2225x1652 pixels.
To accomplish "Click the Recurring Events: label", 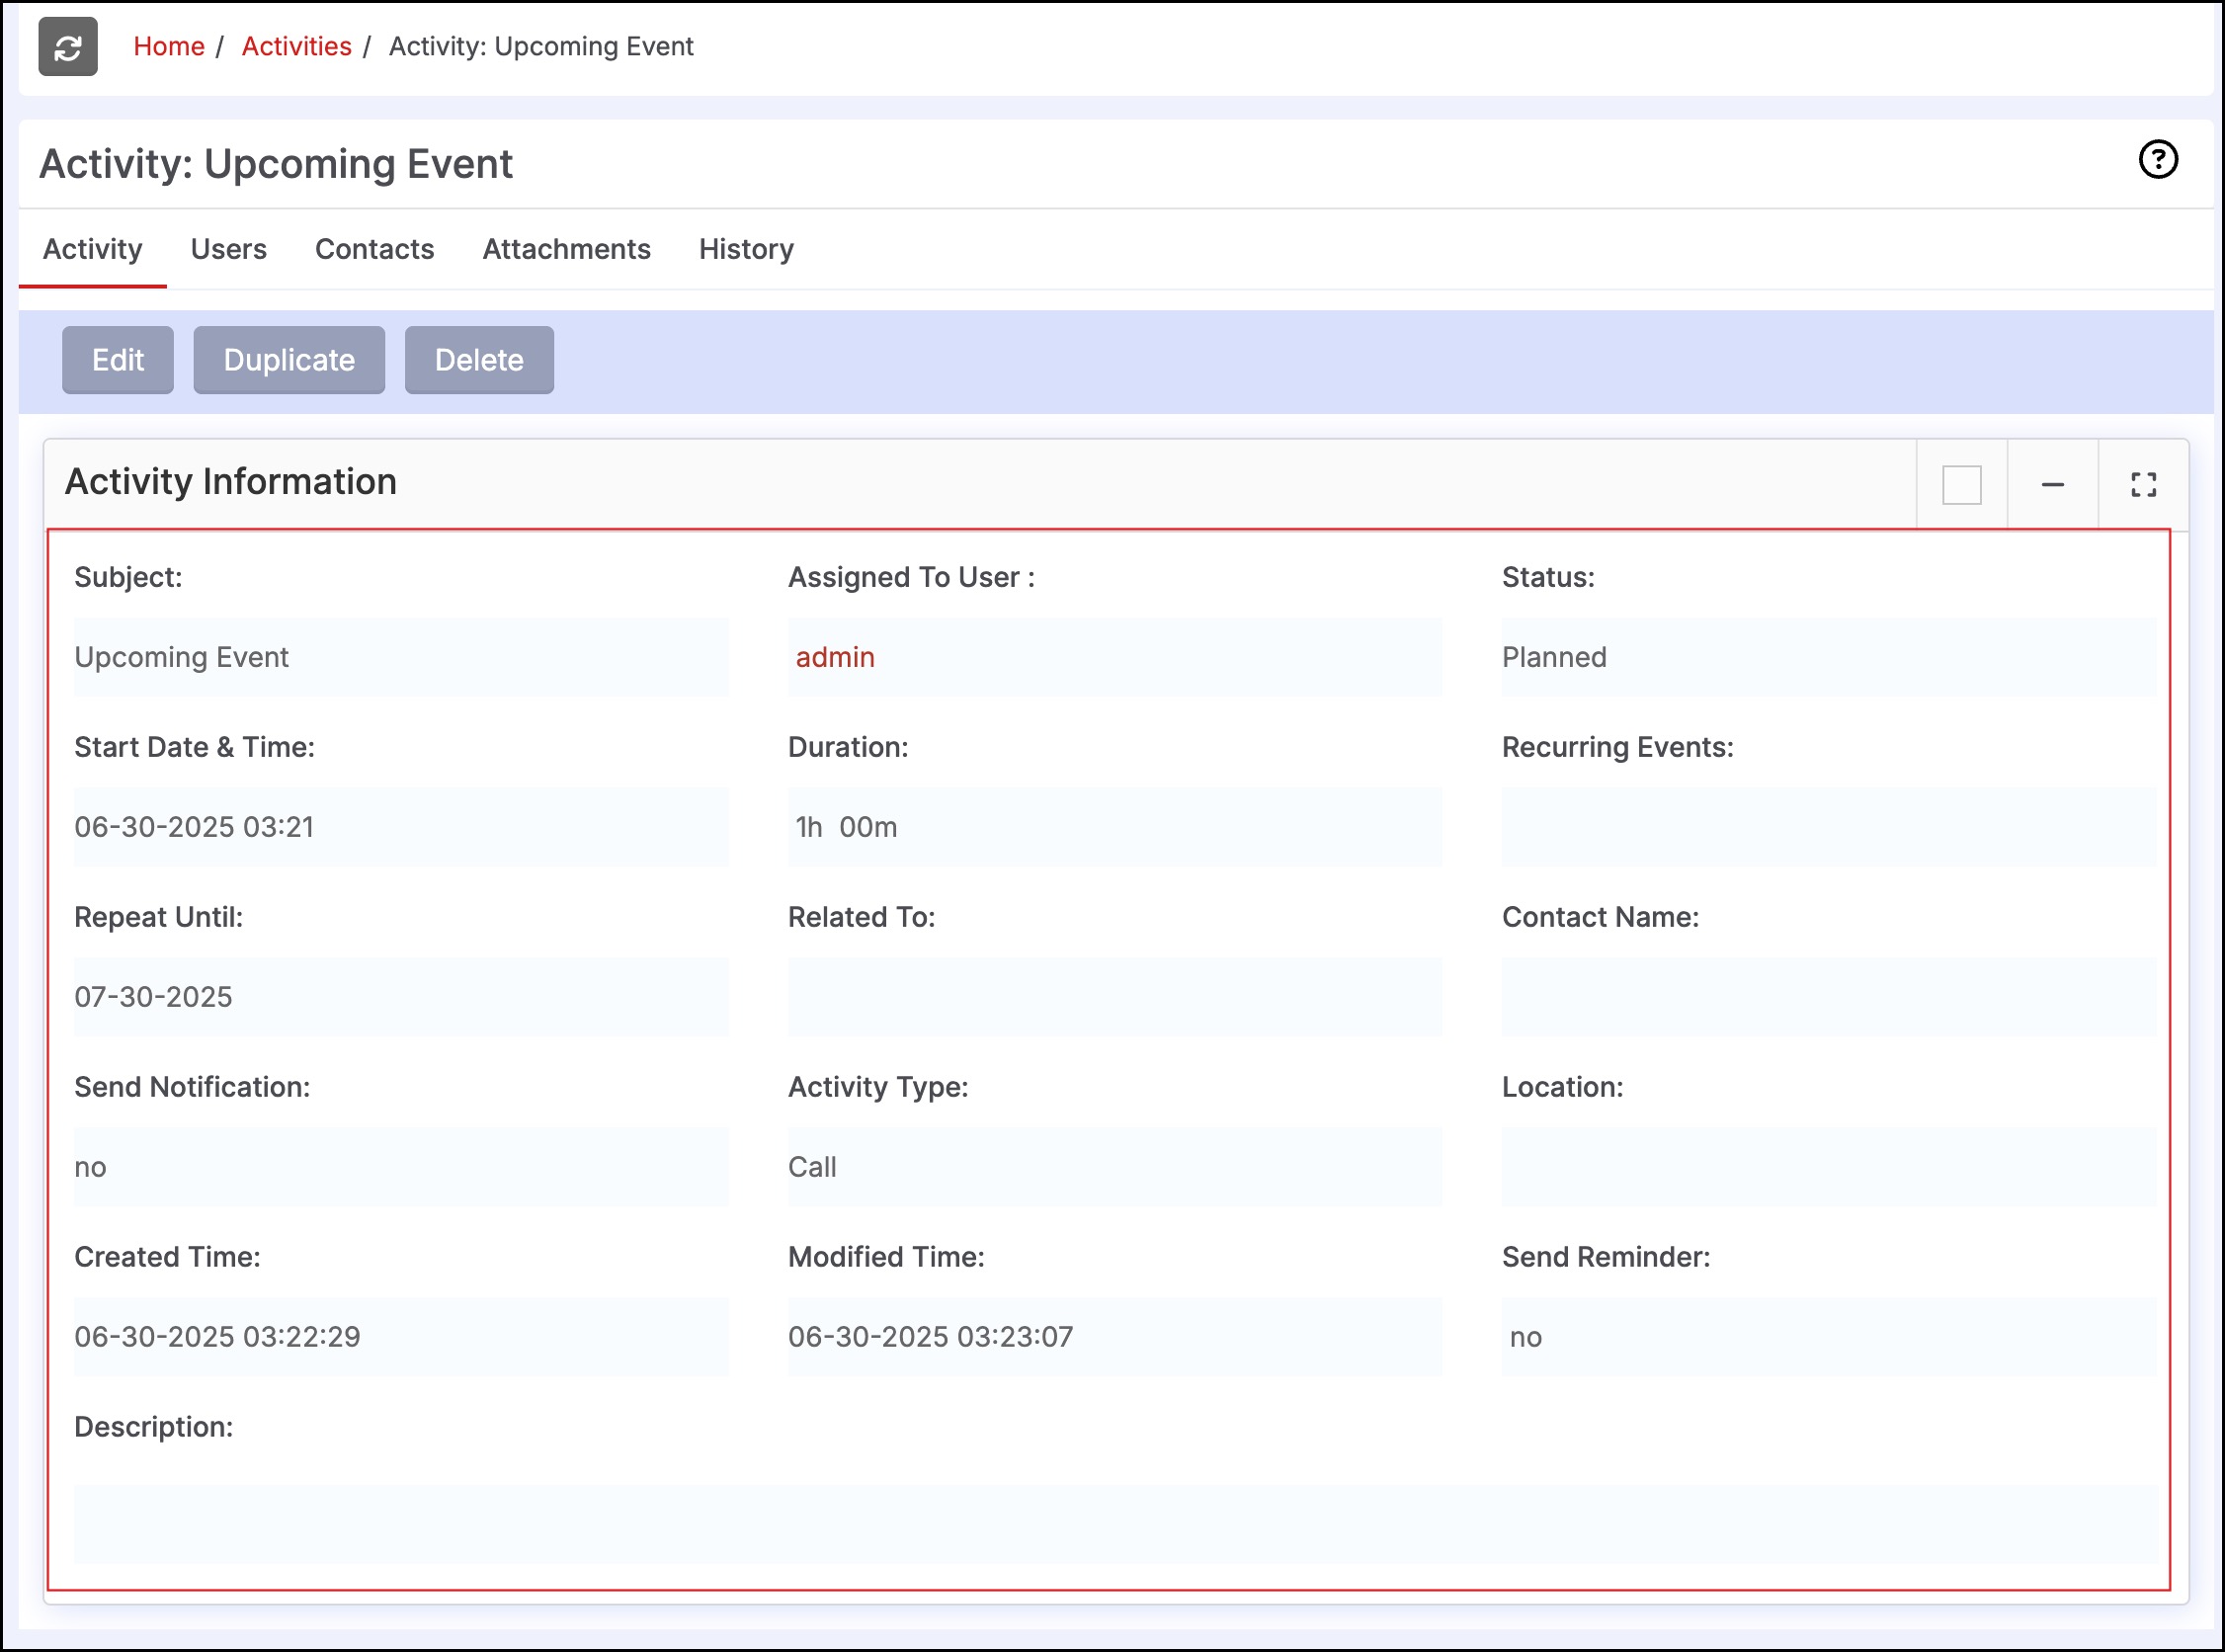I will pyautogui.click(x=1617, y=747).
